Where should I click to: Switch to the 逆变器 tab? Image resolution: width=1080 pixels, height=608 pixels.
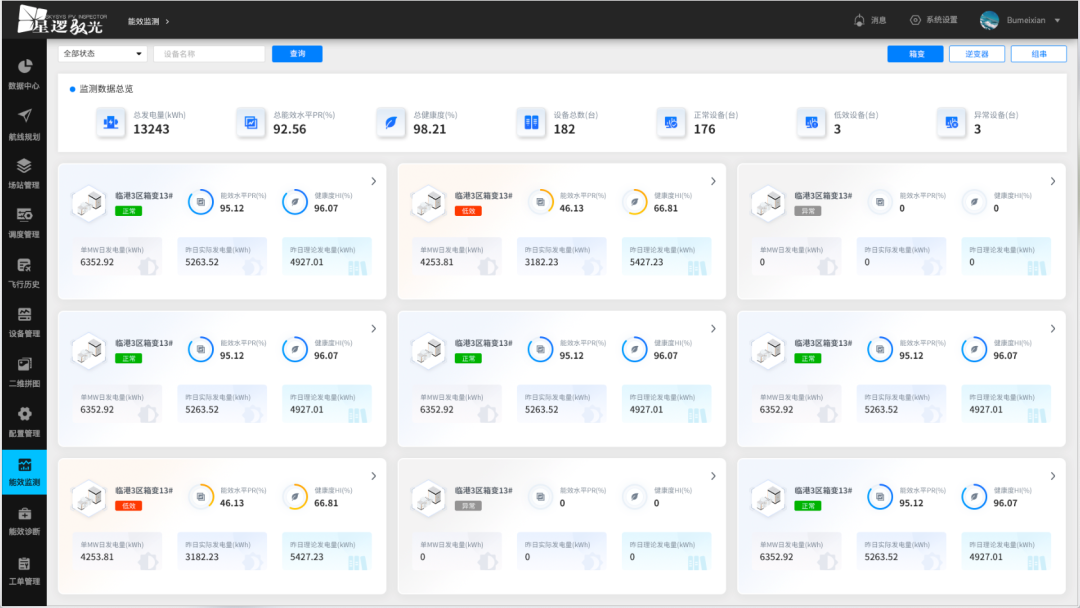[977, 54]
